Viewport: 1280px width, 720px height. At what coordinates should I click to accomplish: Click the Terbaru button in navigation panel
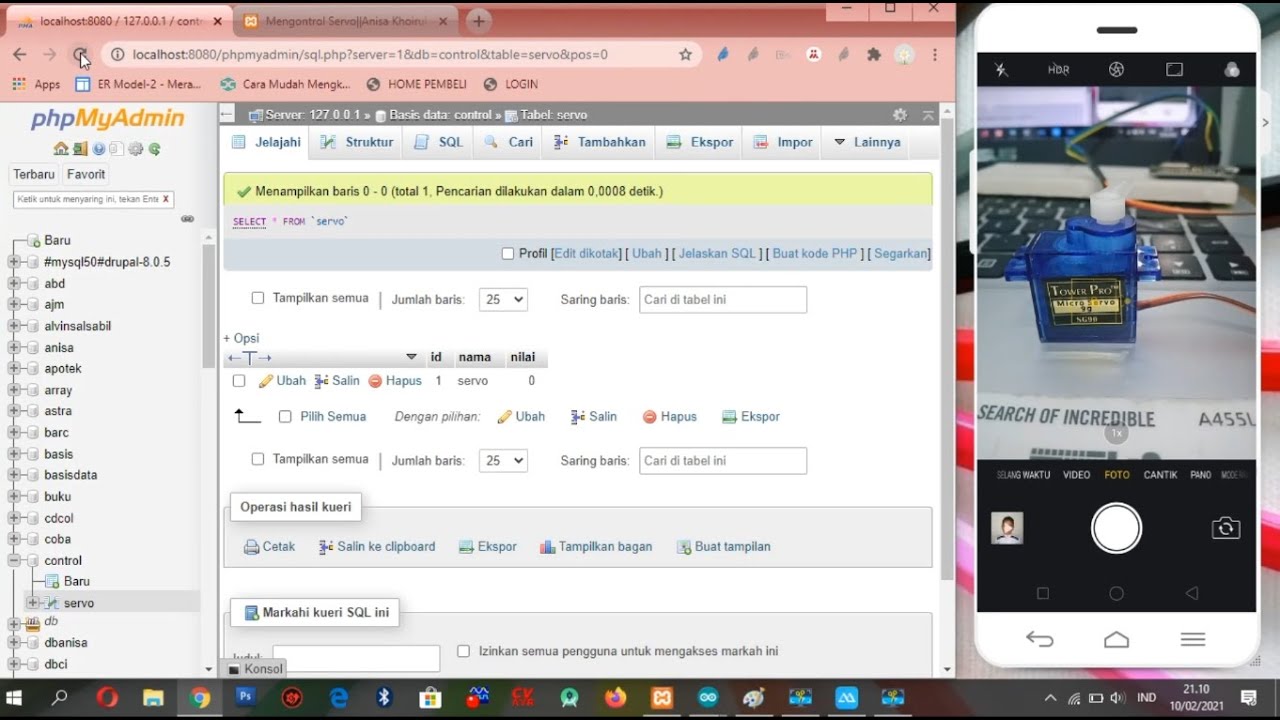34,174
